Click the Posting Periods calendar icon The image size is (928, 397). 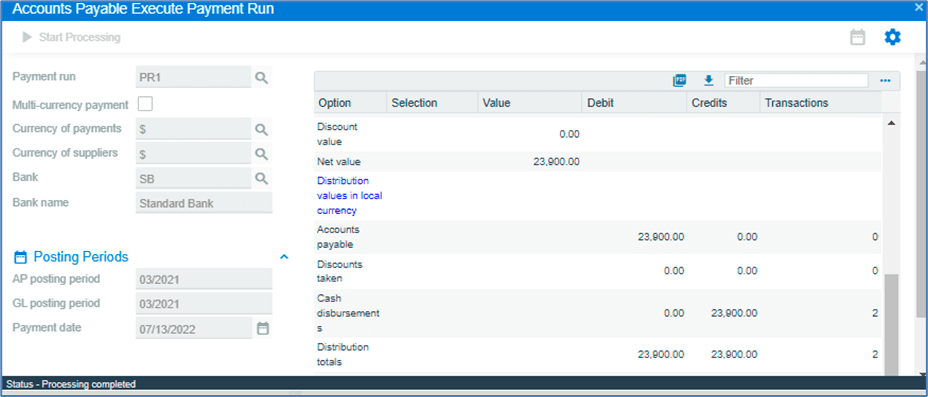[x=20, y=257]
